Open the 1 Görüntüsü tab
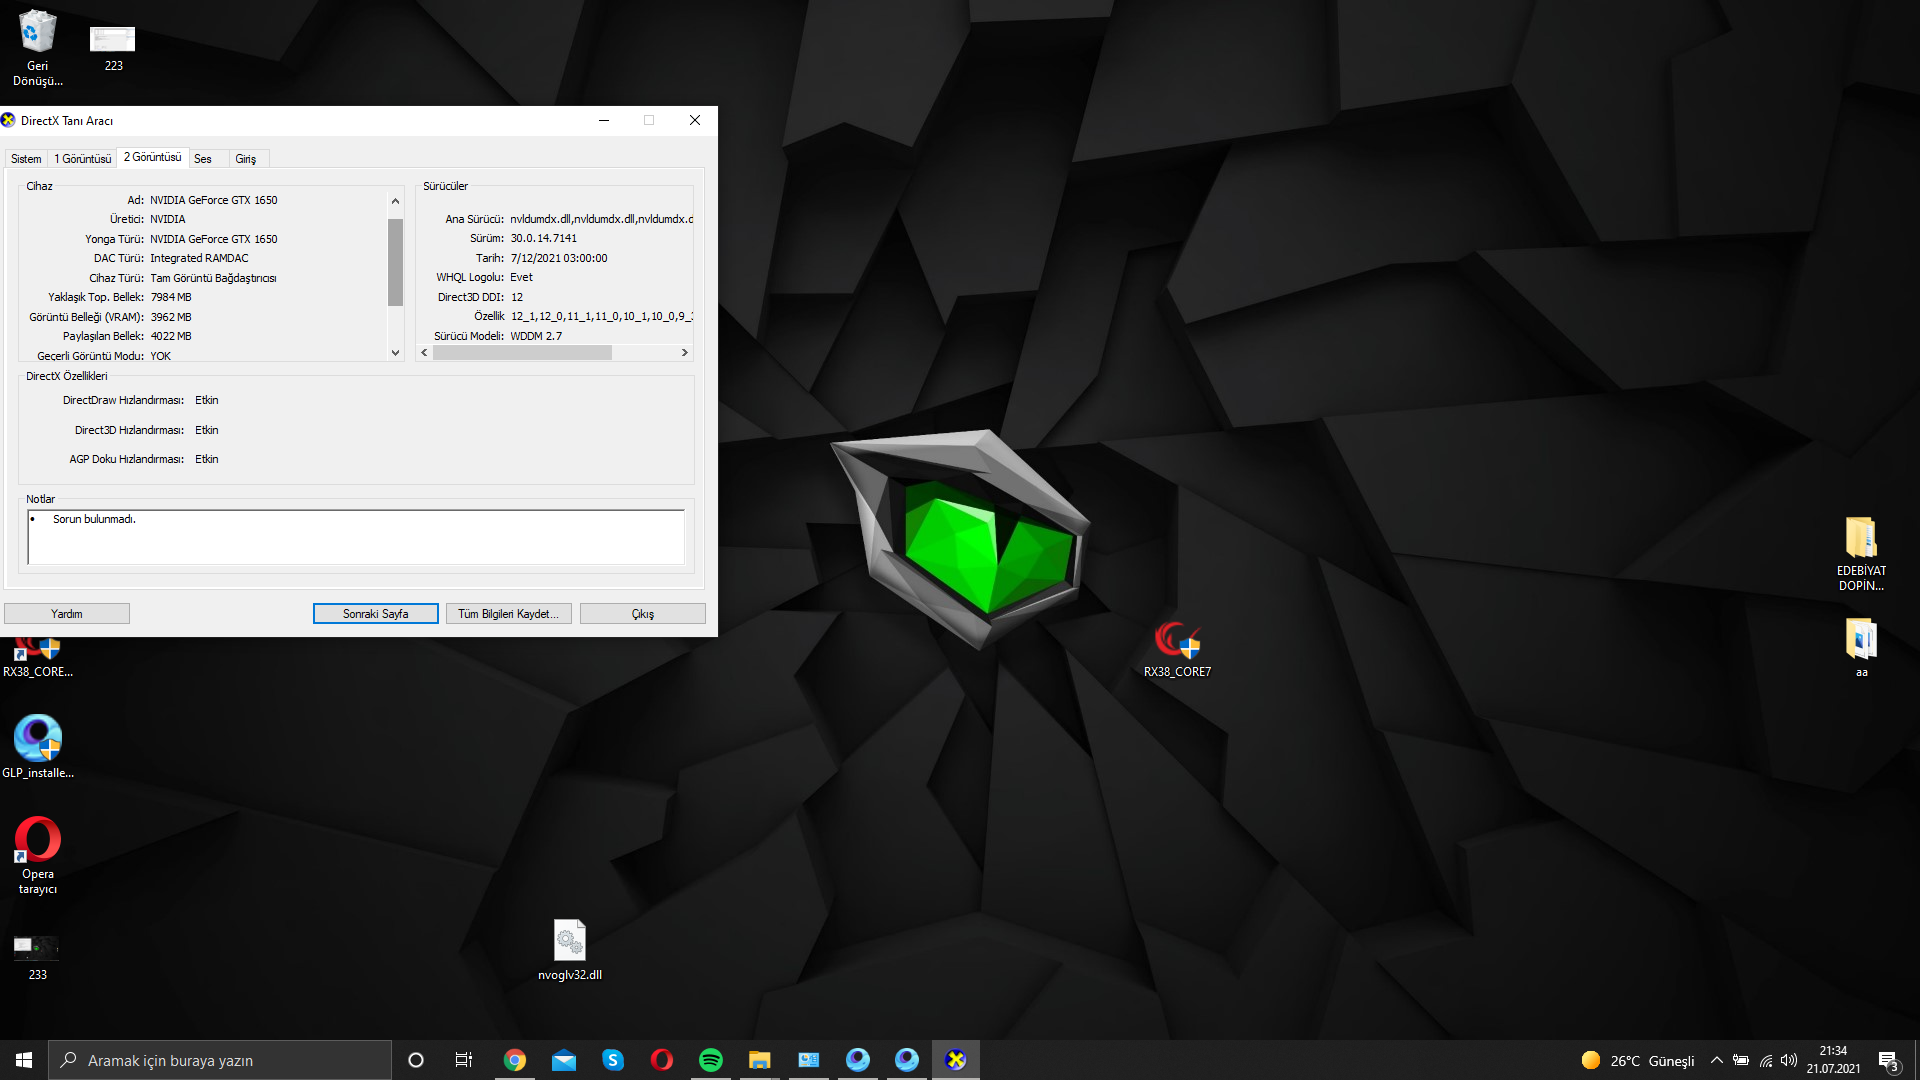This screenshot has width=1920, height=1080. (83, 159)
